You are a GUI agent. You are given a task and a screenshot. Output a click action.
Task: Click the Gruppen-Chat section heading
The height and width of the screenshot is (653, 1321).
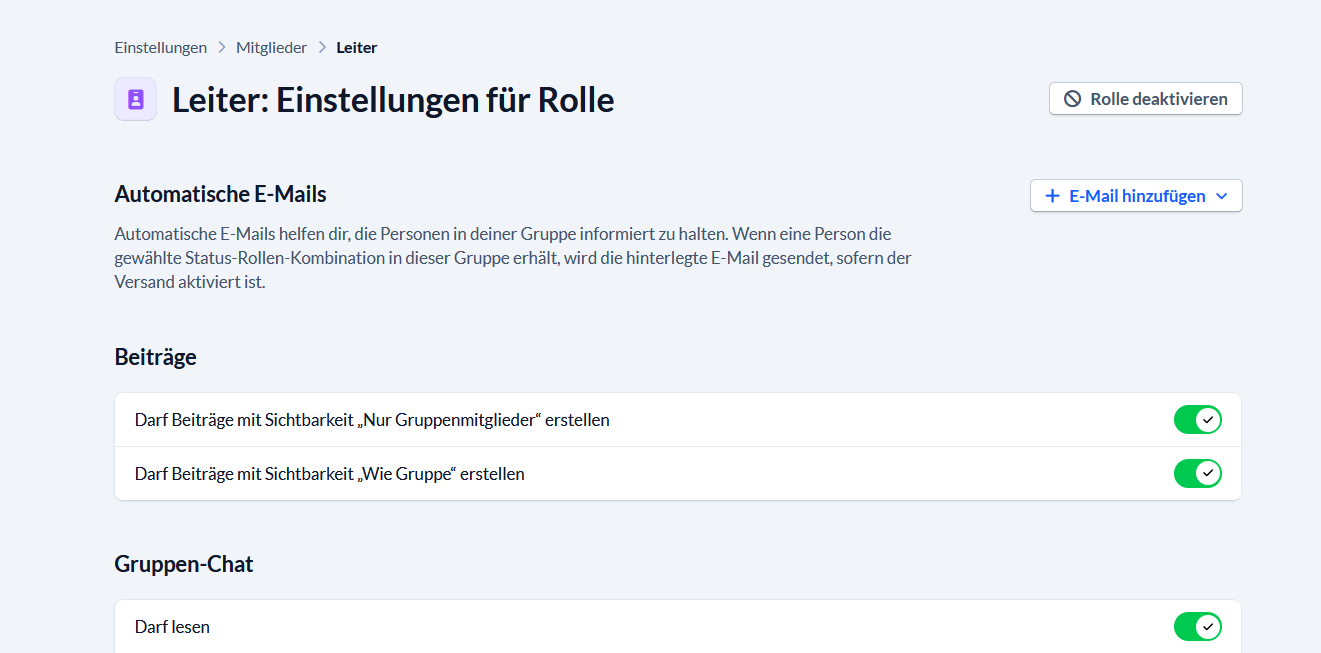(x=184, y=564)
